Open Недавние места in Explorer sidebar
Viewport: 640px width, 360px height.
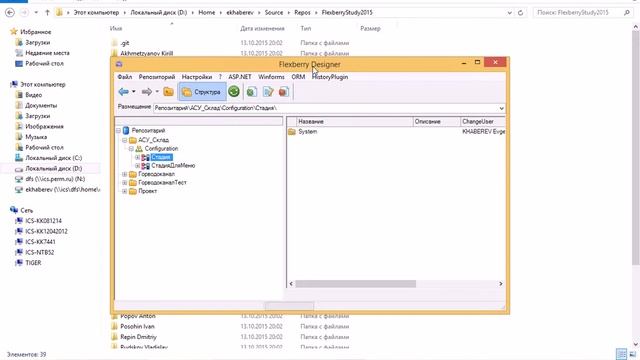[47, 53]
